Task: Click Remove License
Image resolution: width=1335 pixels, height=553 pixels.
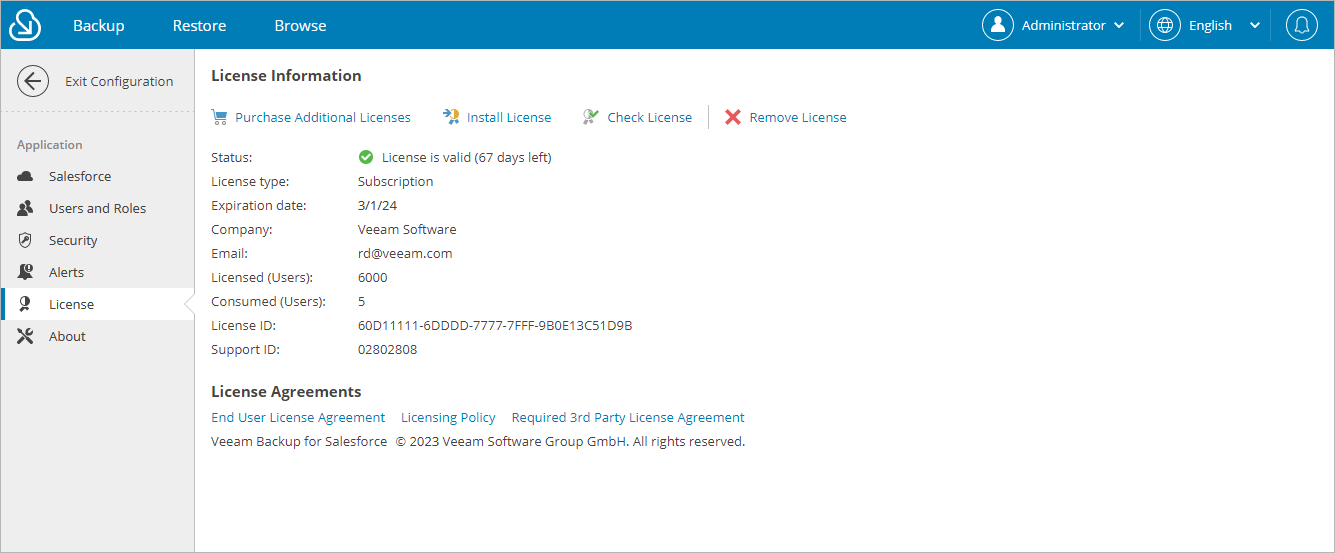Action: 798,117
